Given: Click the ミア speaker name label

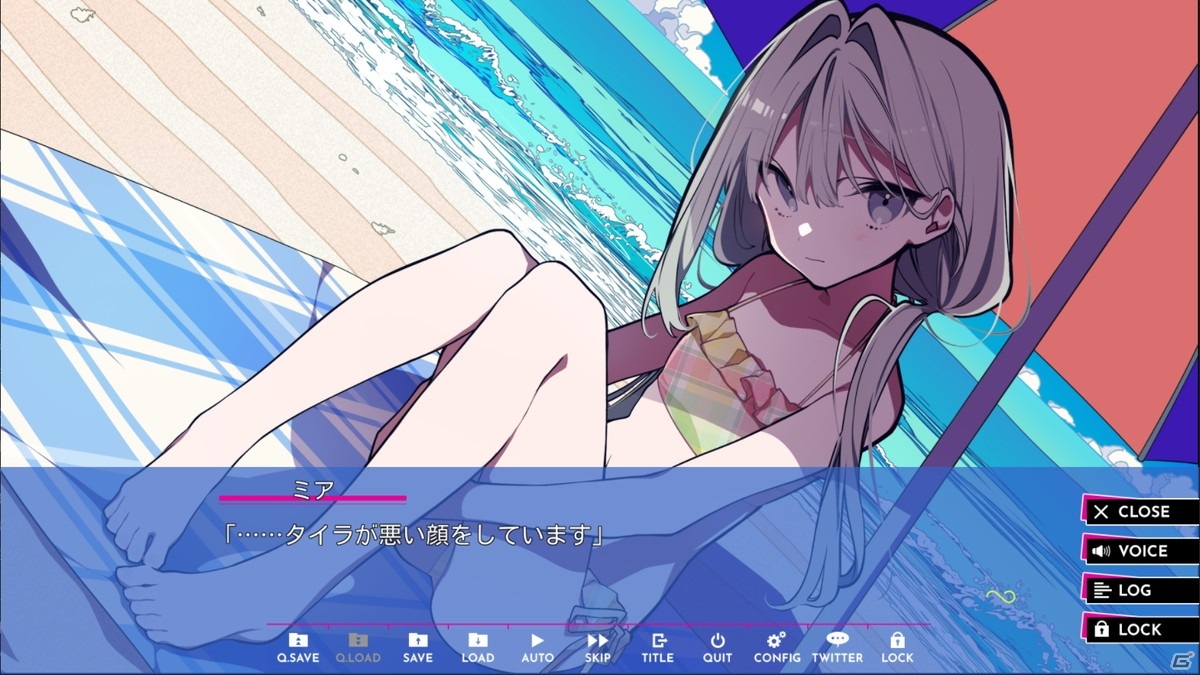Looking at the screenshot, I should (312, 487).
